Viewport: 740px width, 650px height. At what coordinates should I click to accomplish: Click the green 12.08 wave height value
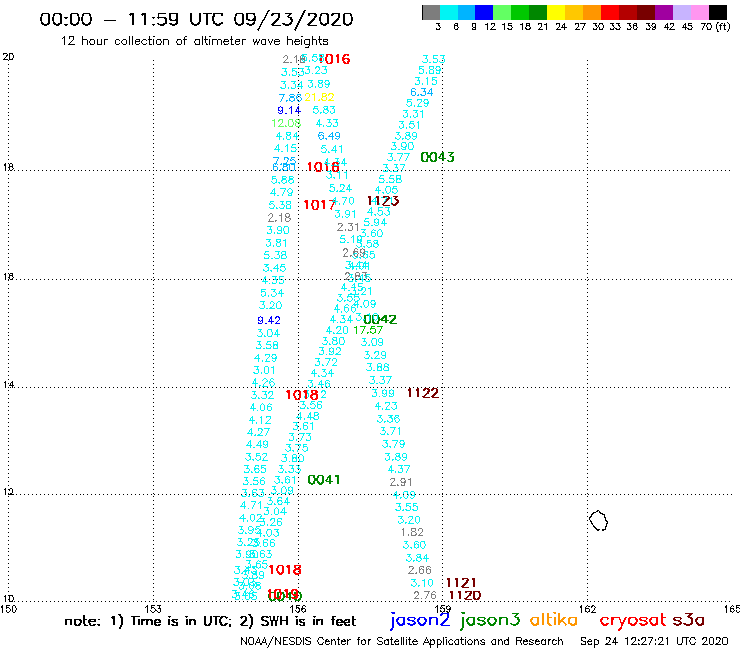pyautogui.click(x=286, y=123)
